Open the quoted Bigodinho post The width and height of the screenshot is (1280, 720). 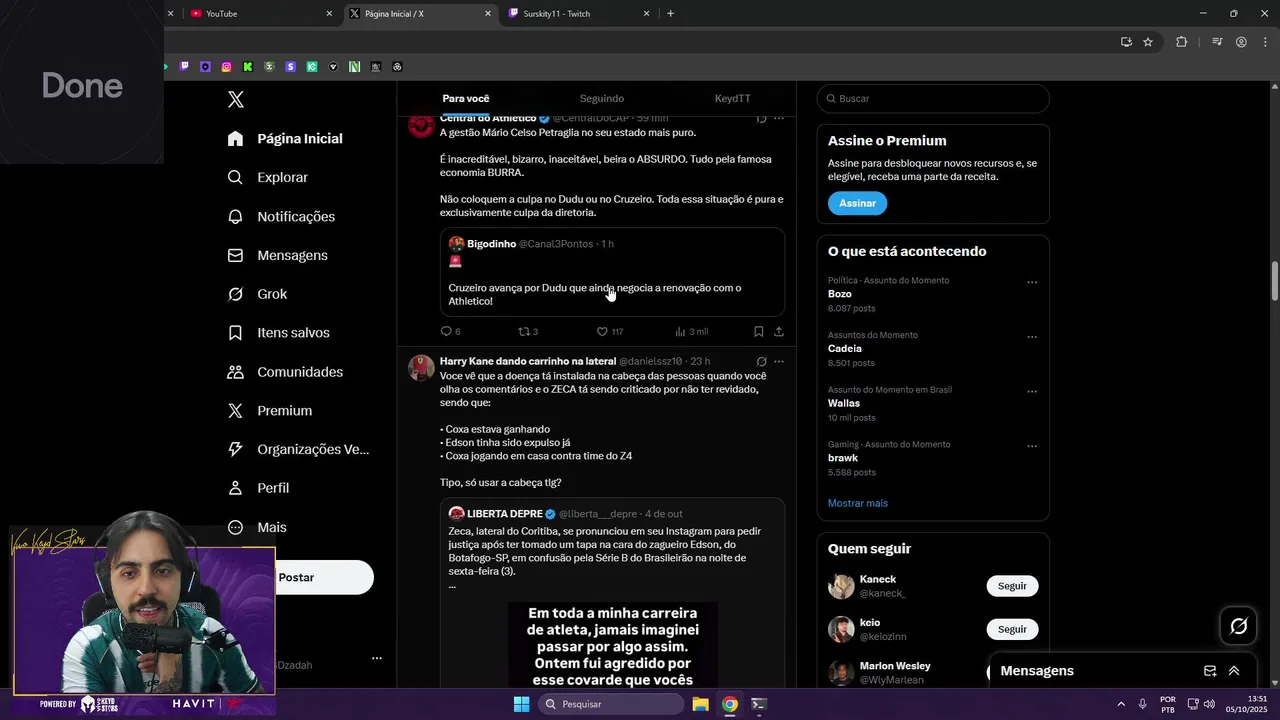click(x=613, y=272)
